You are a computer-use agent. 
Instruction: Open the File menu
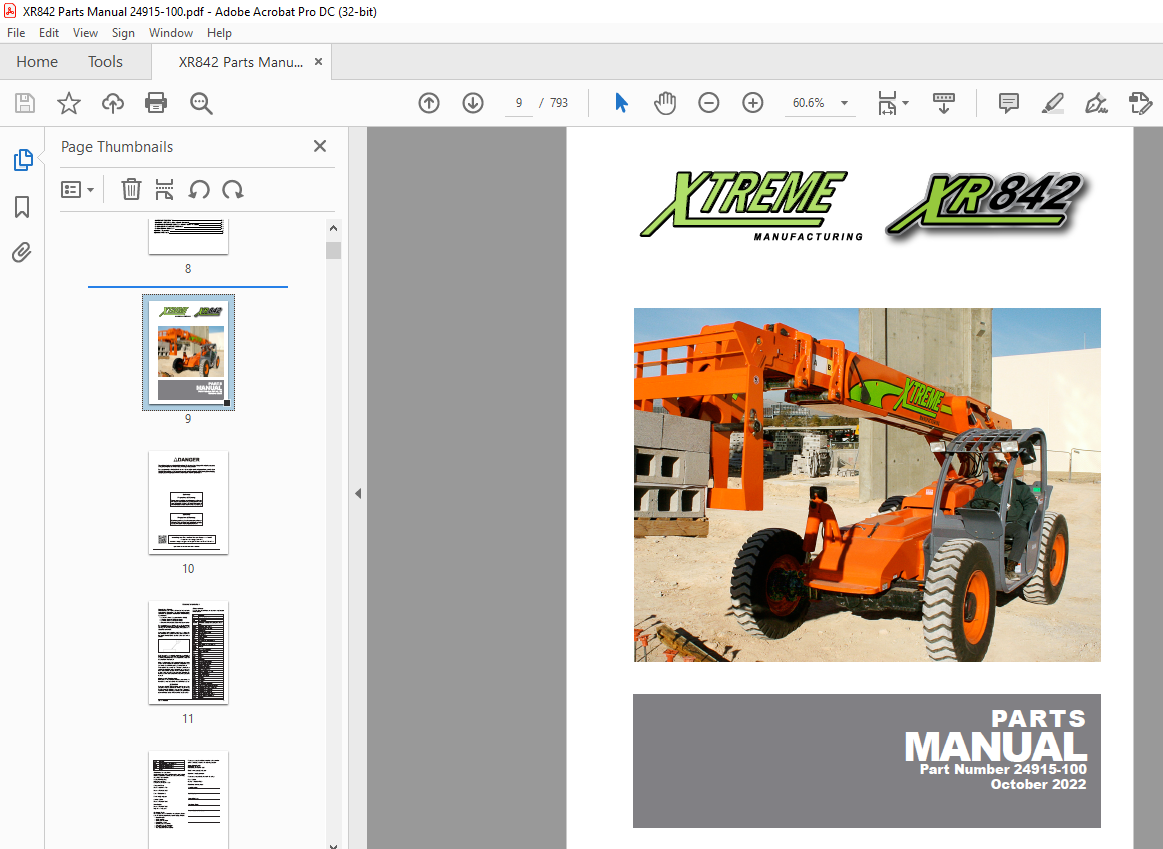[16, 33]
